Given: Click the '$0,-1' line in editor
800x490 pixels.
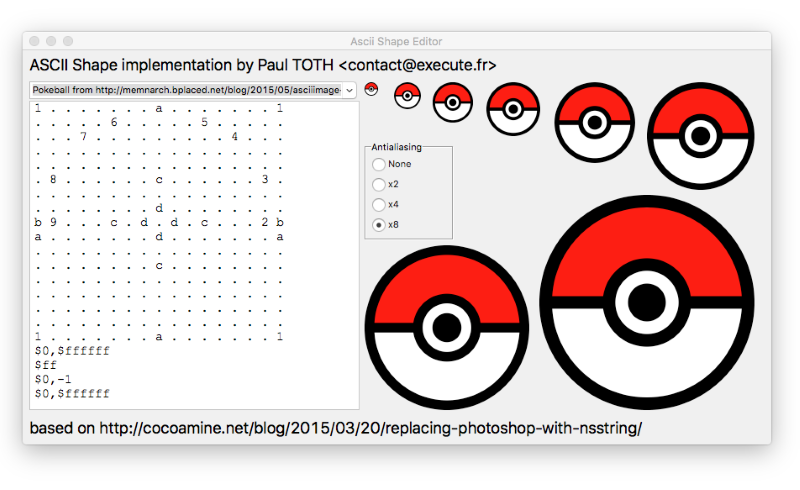Looking at the screenshot, I should point(53,379).
